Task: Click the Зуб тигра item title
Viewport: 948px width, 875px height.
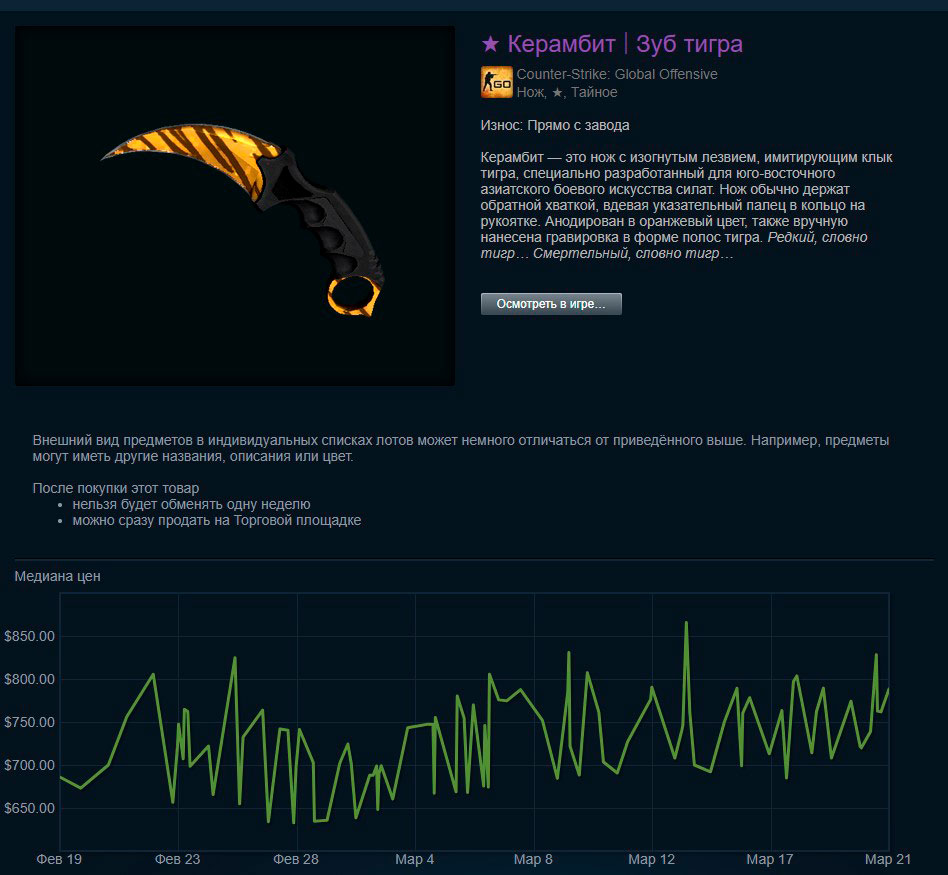Action: (x=689, y=44)
